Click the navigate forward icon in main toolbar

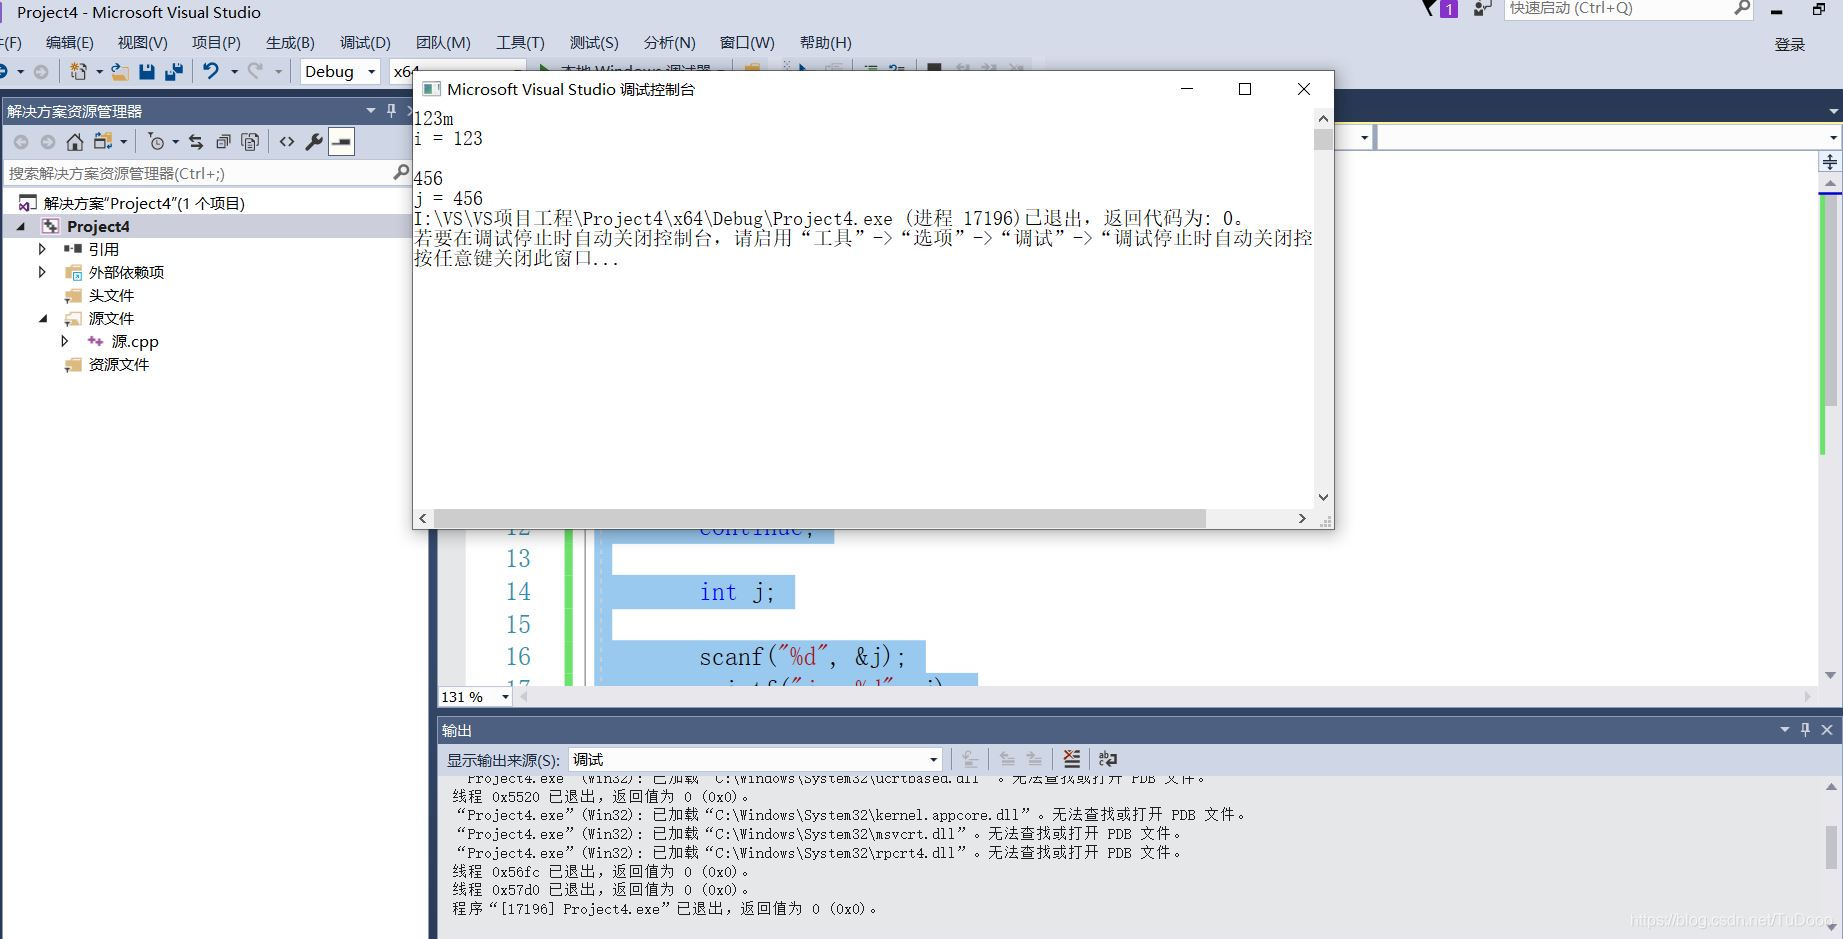[x=41, y=71]
